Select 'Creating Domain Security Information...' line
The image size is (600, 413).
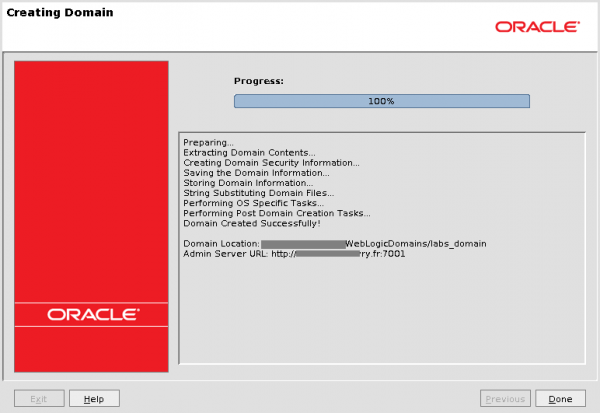[x=271, y=163]
